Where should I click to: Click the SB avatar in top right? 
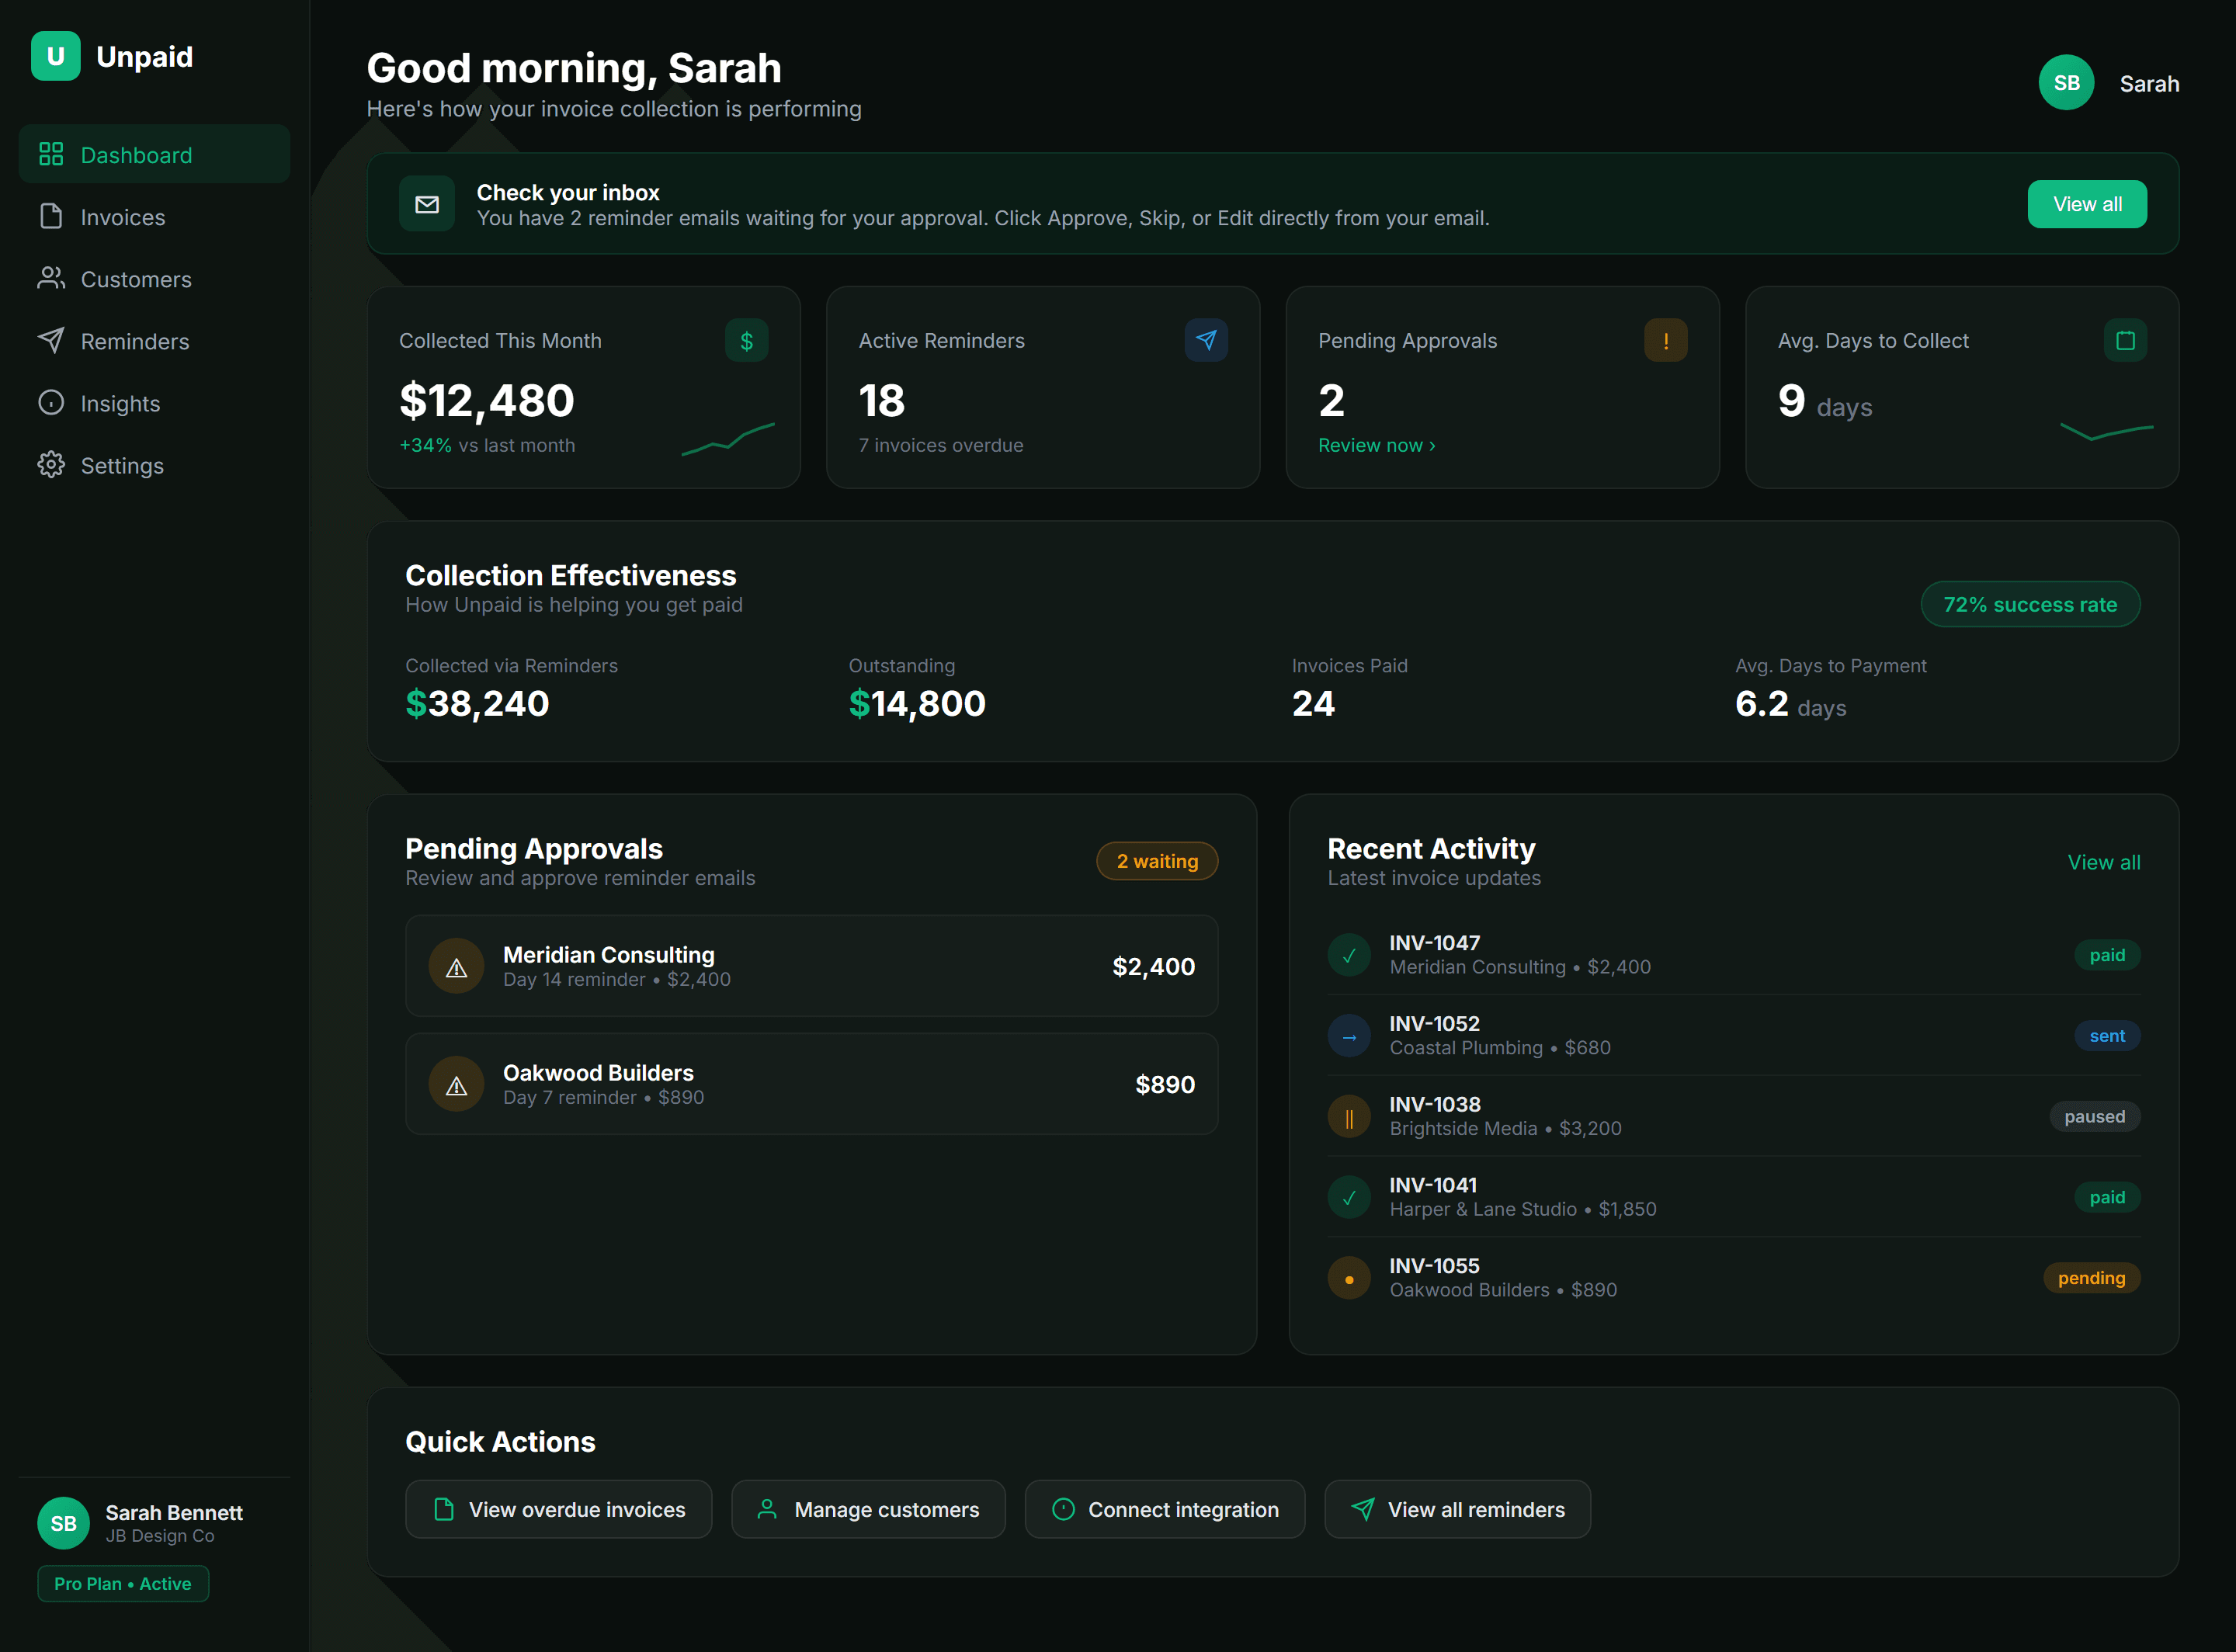click(2066, 83)
